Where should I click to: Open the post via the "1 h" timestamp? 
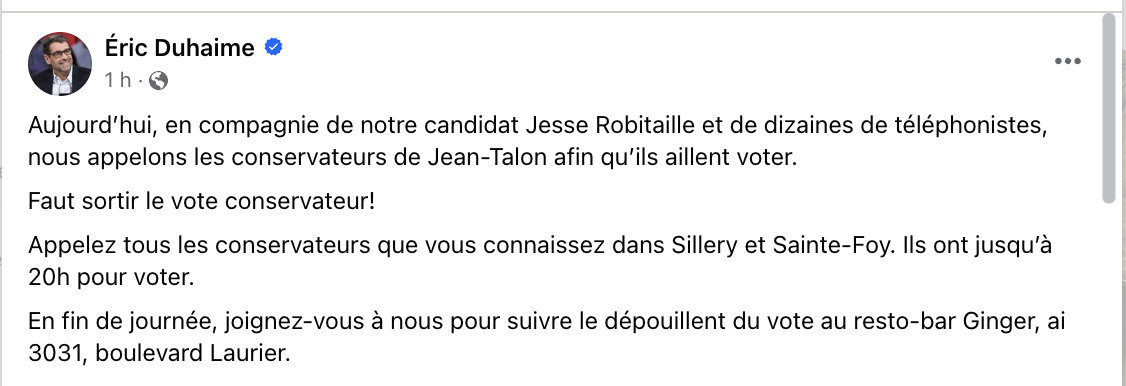pyautogui.click(x=118, y=80)
